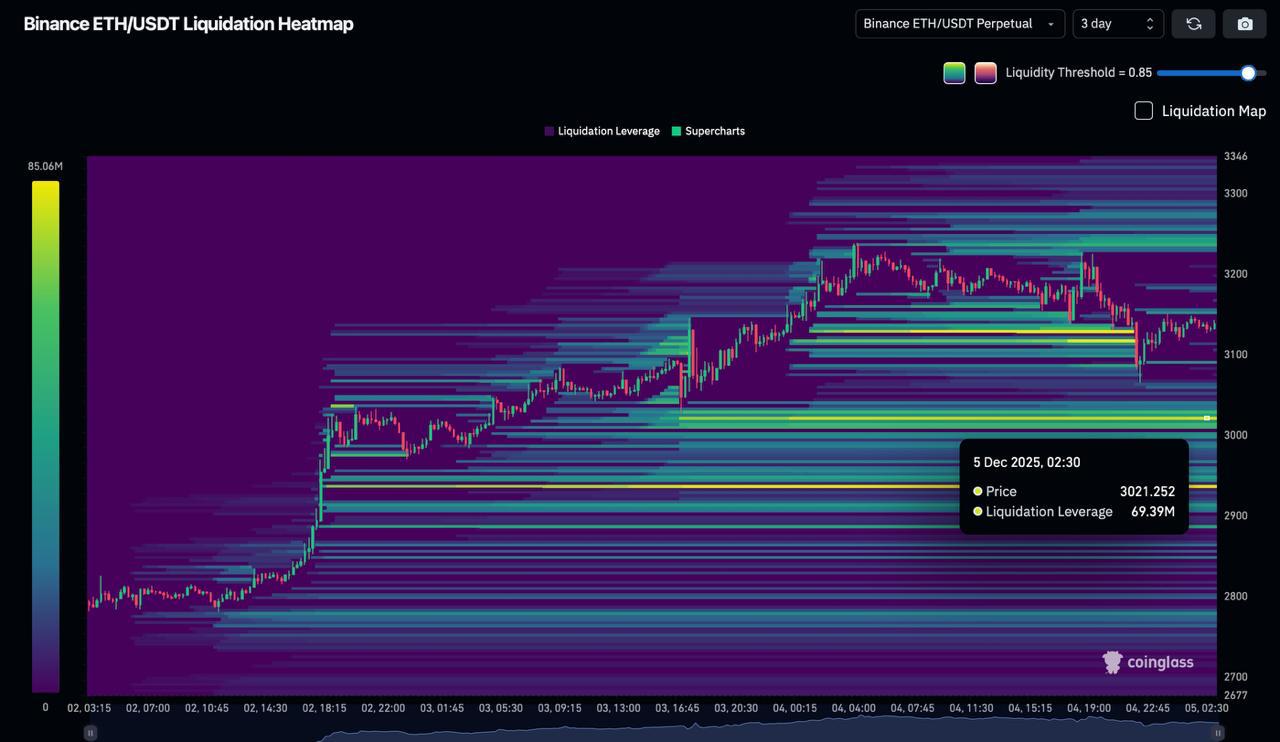Screen dimensions: 1280x742
Task: Click the "04, 15:15" time axis label
Action: [x=1031, y=708]
